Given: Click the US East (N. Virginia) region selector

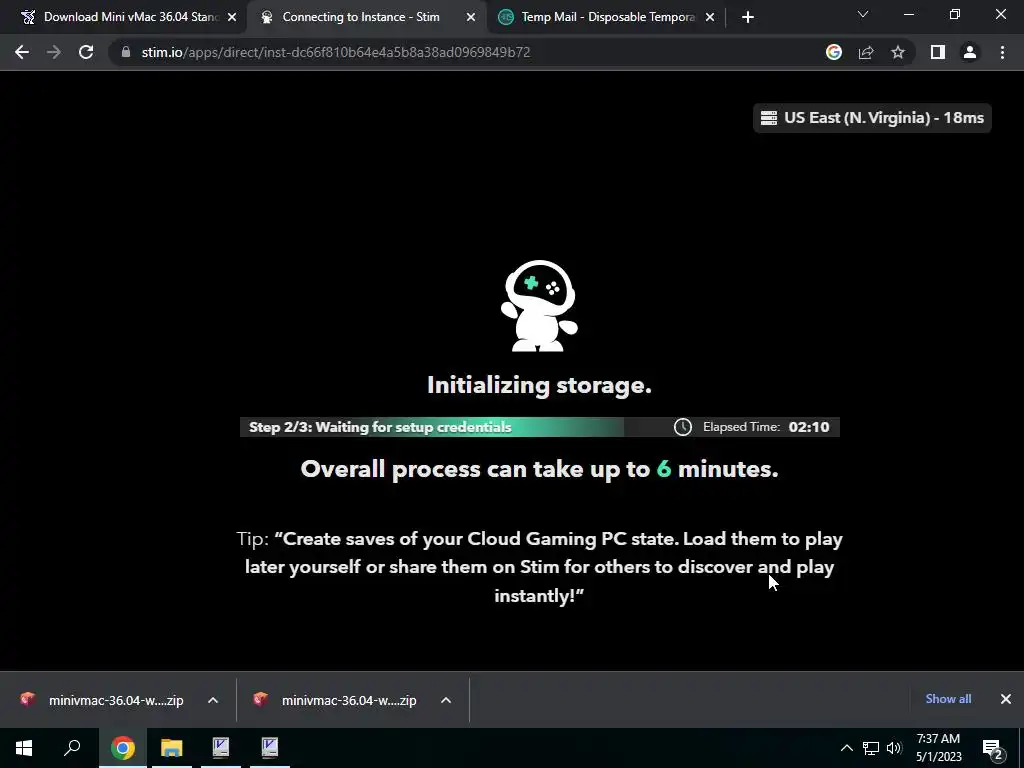Looking at the screenshot, I should pyautogui.click(x=872, y=118).
